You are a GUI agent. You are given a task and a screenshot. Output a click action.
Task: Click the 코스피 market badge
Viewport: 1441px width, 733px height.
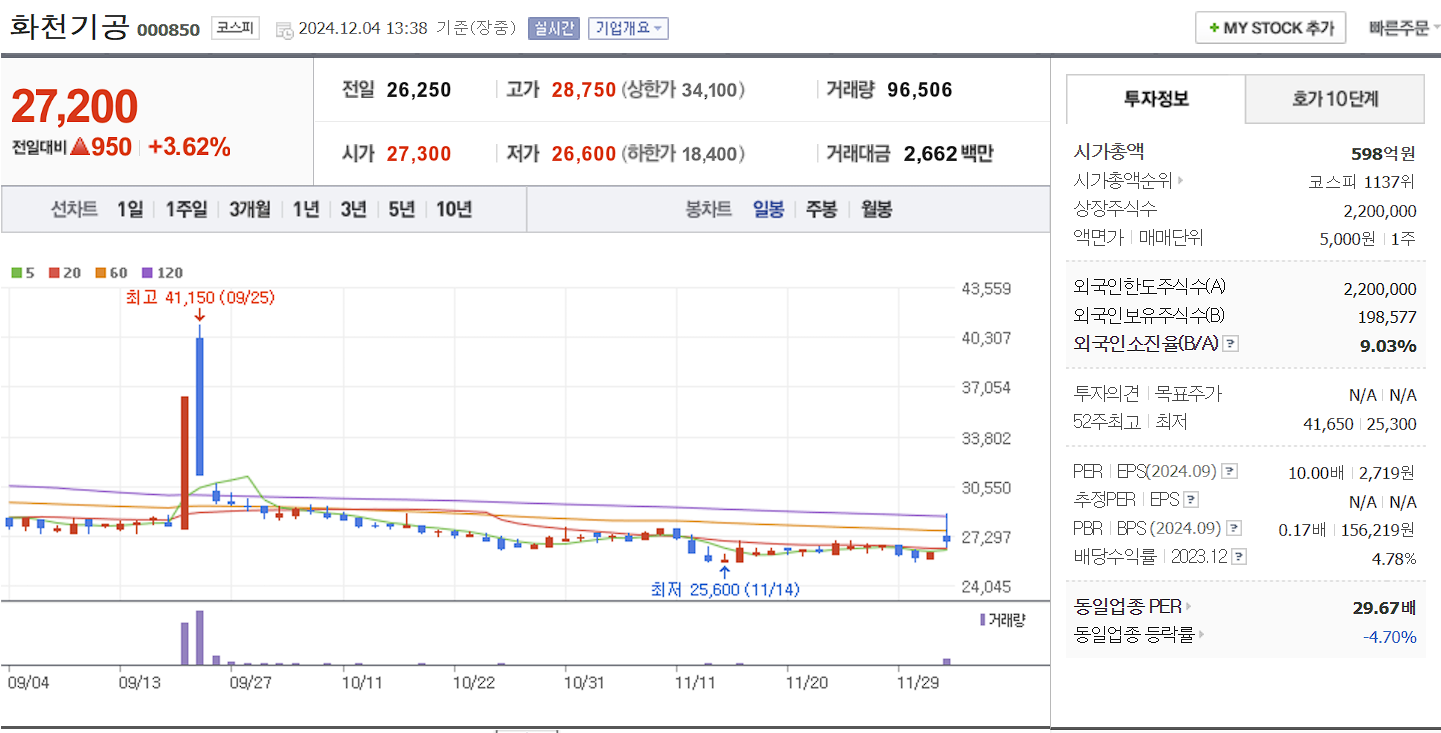235,29
